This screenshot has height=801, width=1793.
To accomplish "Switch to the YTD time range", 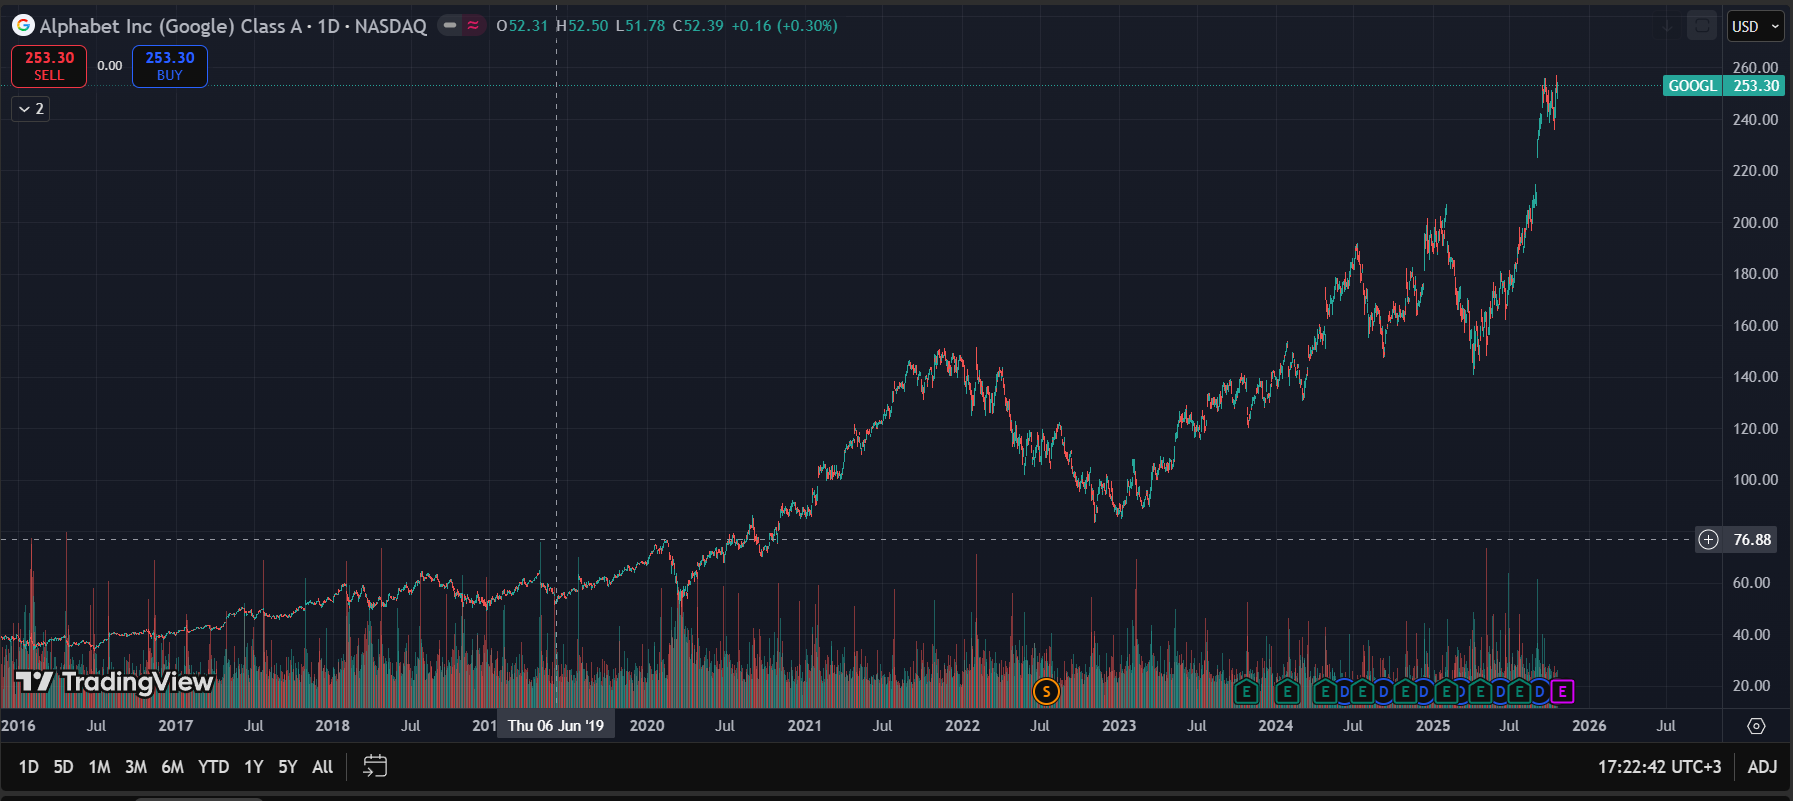I will [213, 767].
